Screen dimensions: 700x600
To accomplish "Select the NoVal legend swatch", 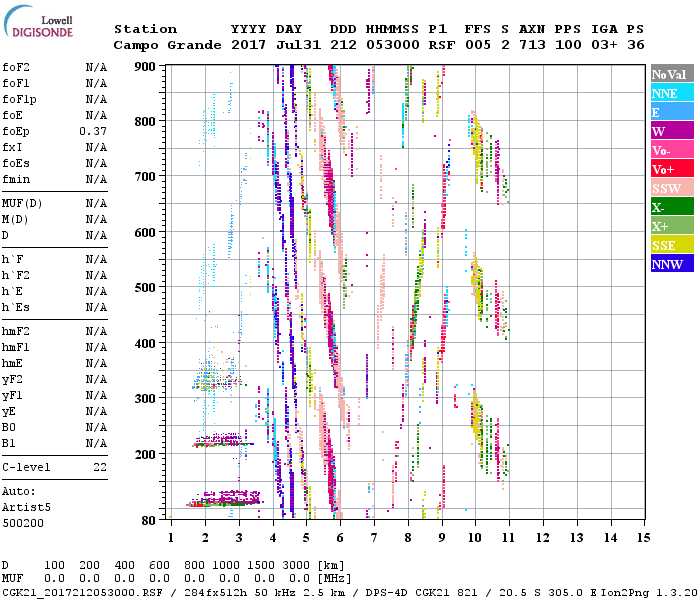I will [670, 74].
